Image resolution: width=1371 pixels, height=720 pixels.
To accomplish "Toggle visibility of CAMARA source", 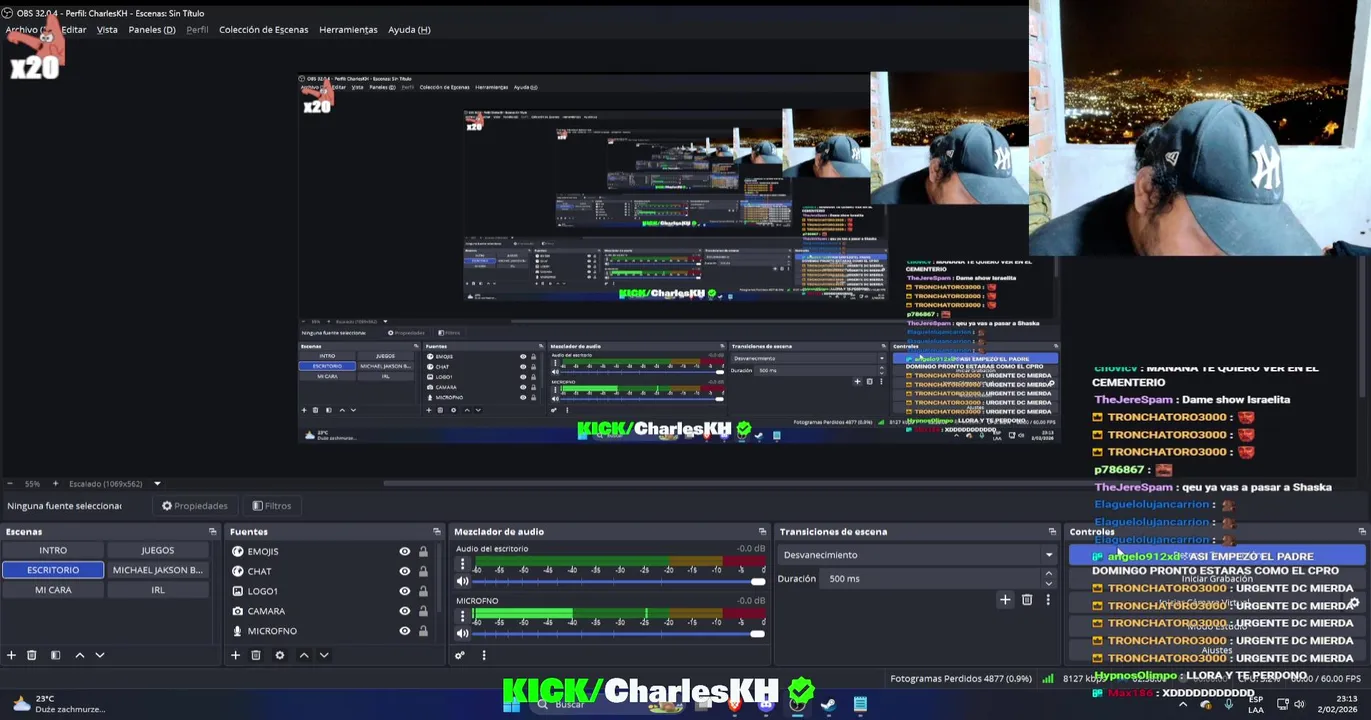I will click(405, 611).
